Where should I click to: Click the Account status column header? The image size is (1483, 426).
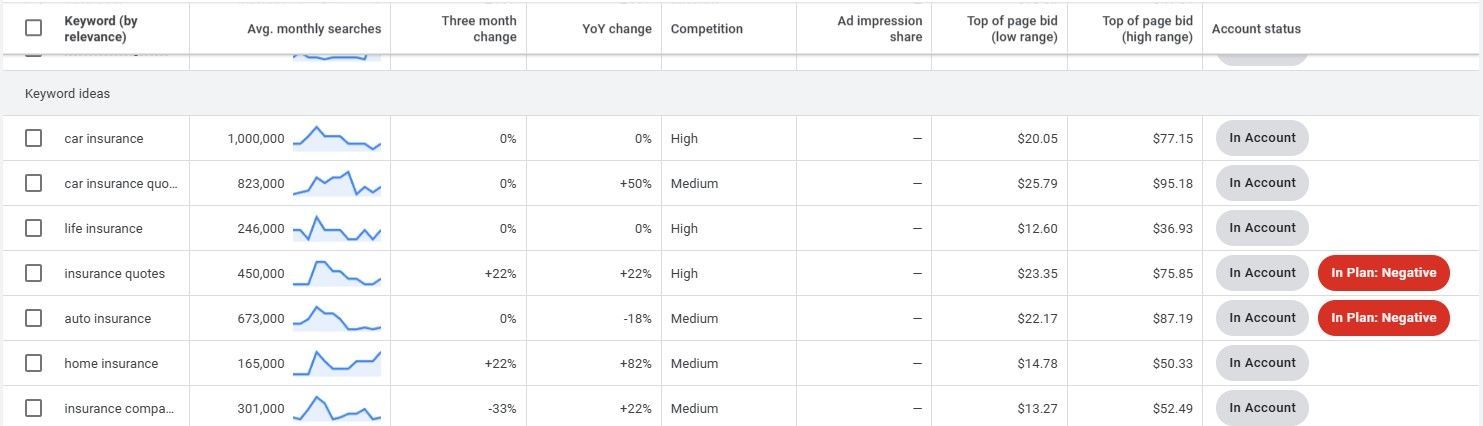tap(1256, 29)
